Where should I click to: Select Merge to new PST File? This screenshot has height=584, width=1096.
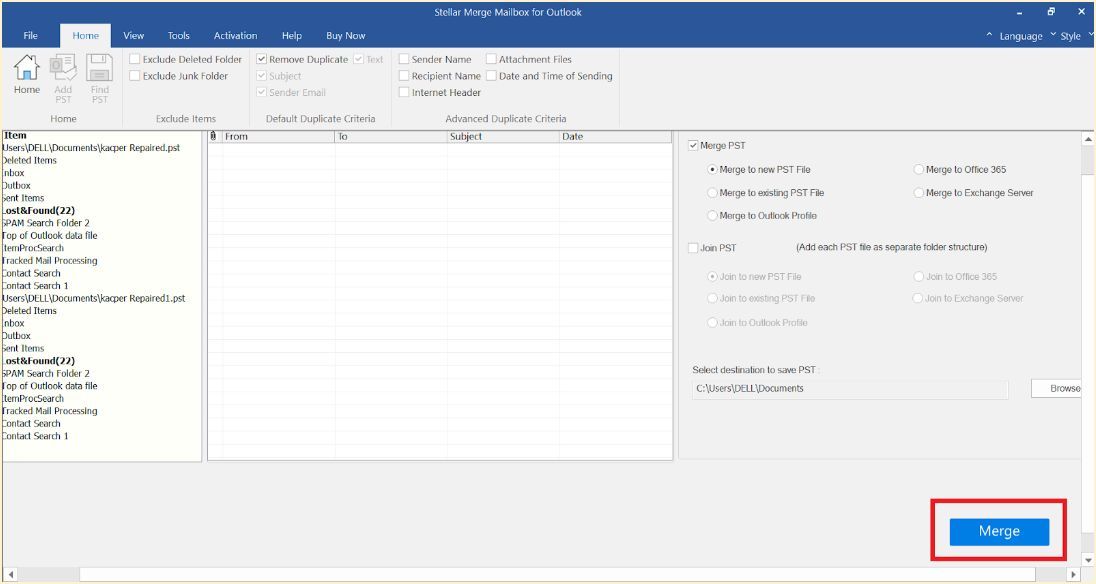click(712, 170)
